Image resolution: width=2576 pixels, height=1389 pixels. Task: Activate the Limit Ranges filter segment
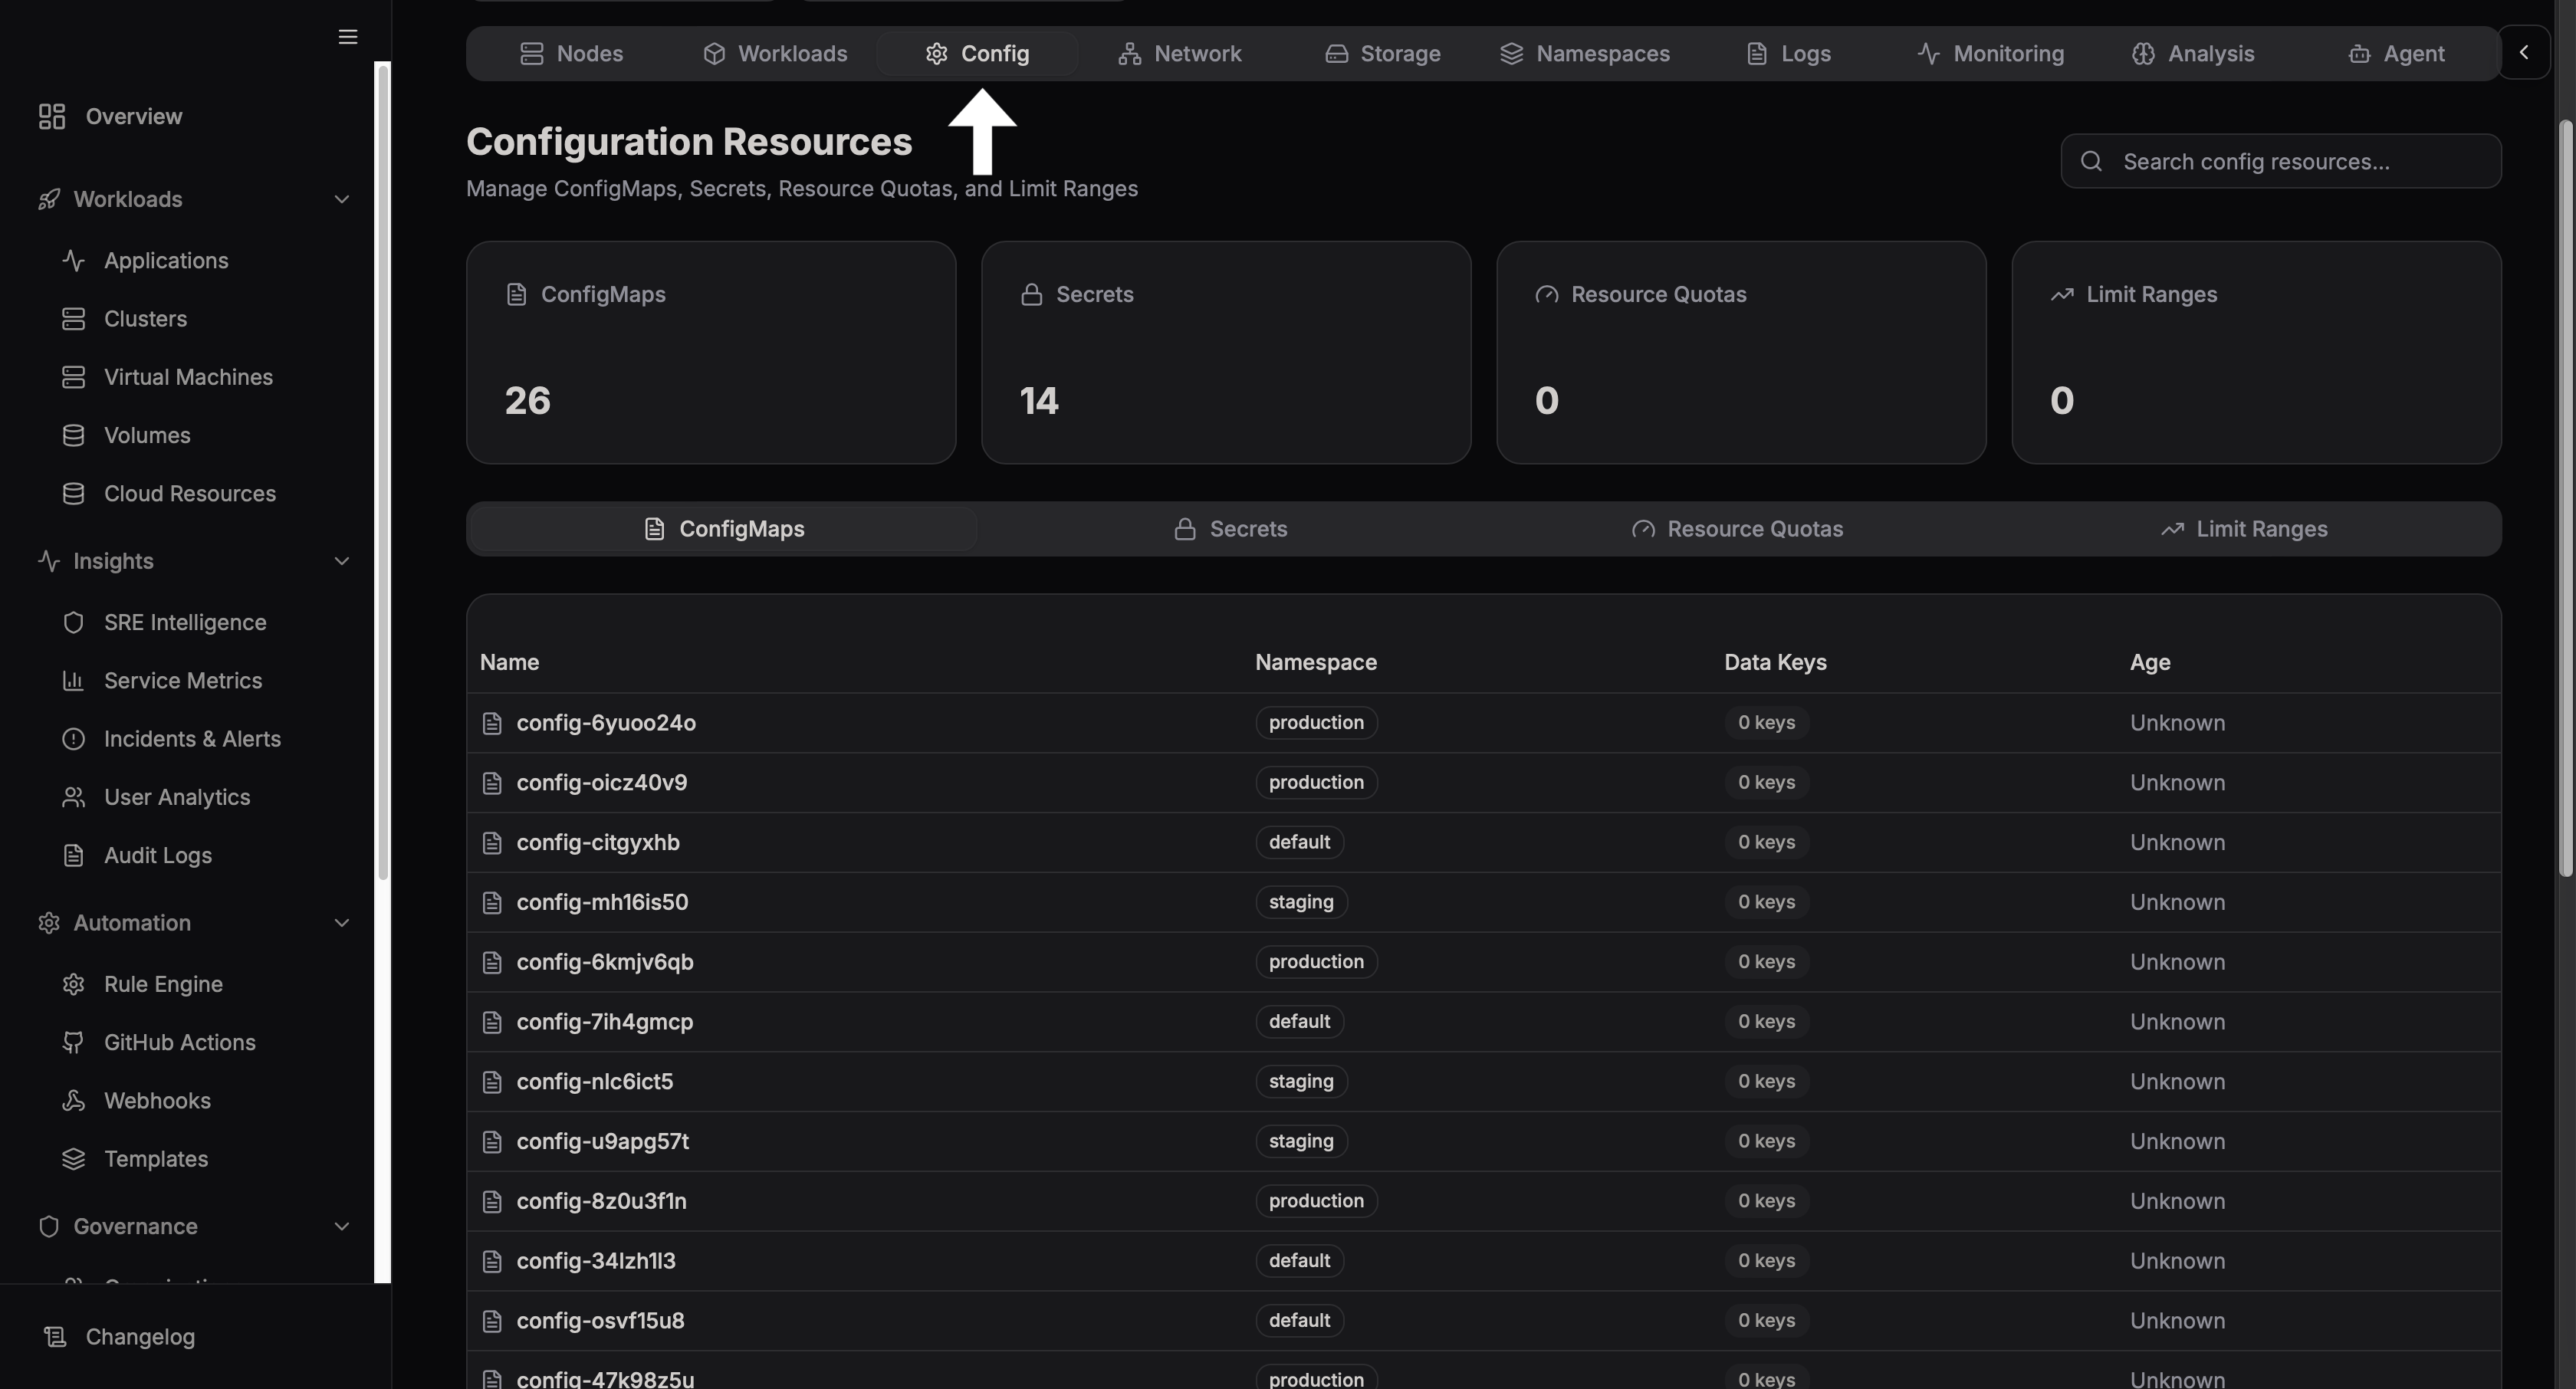point(2243,528)
